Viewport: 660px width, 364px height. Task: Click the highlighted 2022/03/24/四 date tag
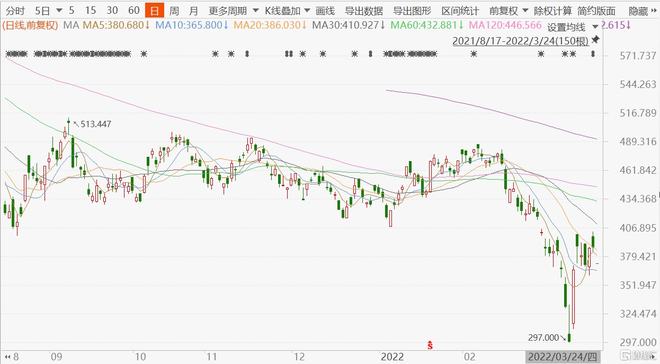[562, 357]
